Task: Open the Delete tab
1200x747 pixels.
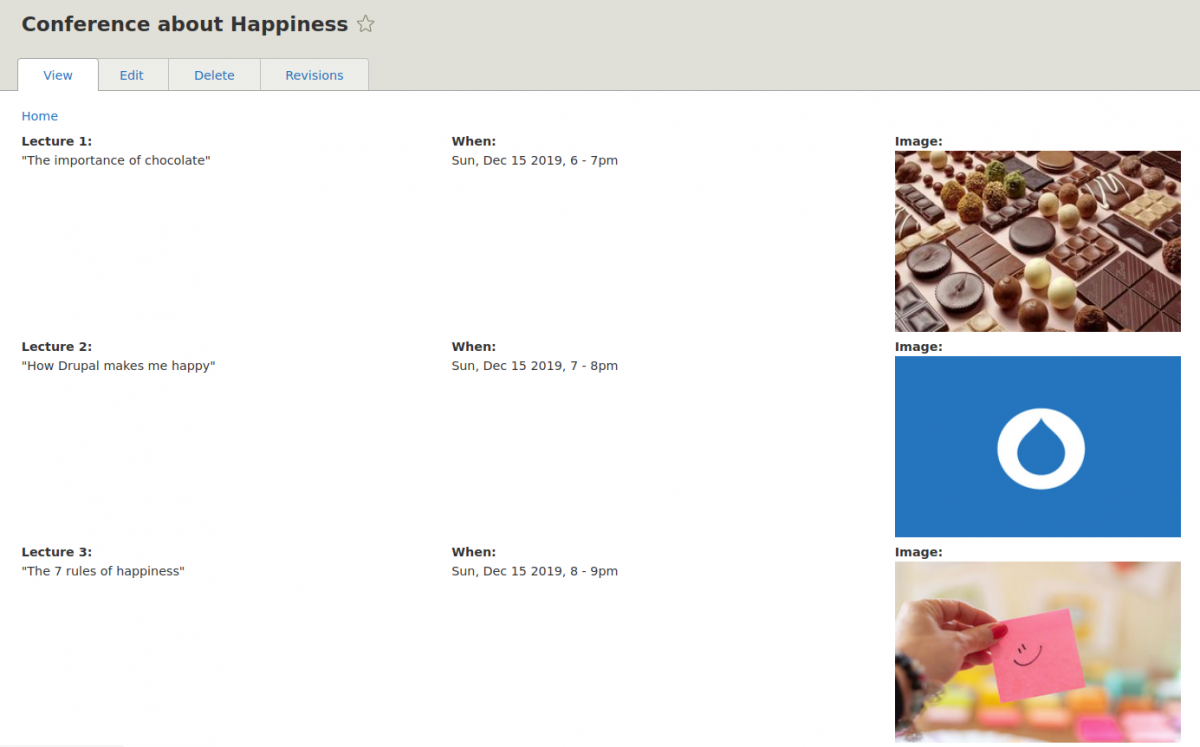Action: coord(214,75)
